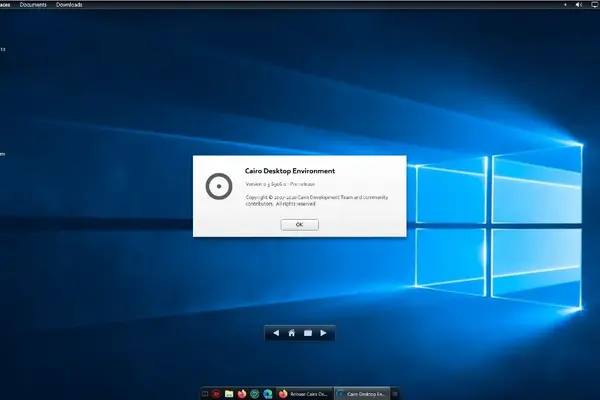The width and height of the screenshot is (600, 400).
Task: Switch to the Release Cairo Firefox window
Action: (x=304, y=394)
